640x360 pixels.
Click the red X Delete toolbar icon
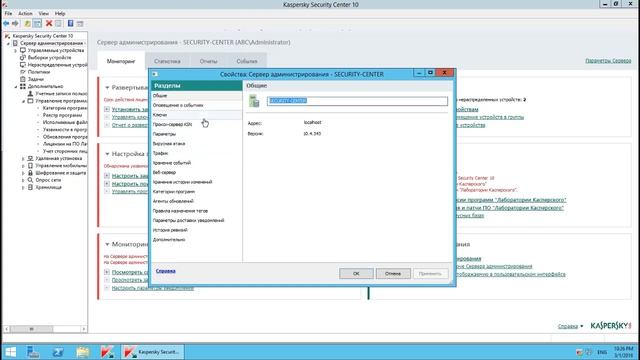[49, 24]
